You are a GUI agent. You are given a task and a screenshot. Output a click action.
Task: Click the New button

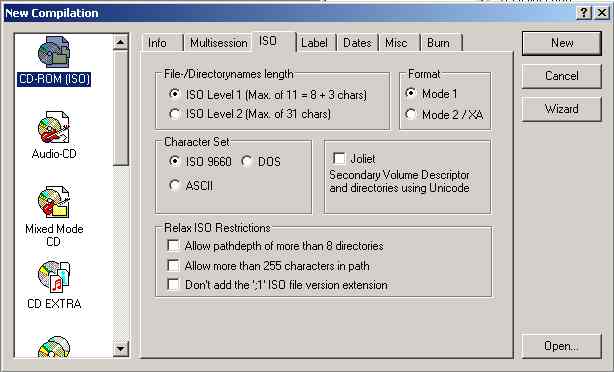click(x=562, y=43)
